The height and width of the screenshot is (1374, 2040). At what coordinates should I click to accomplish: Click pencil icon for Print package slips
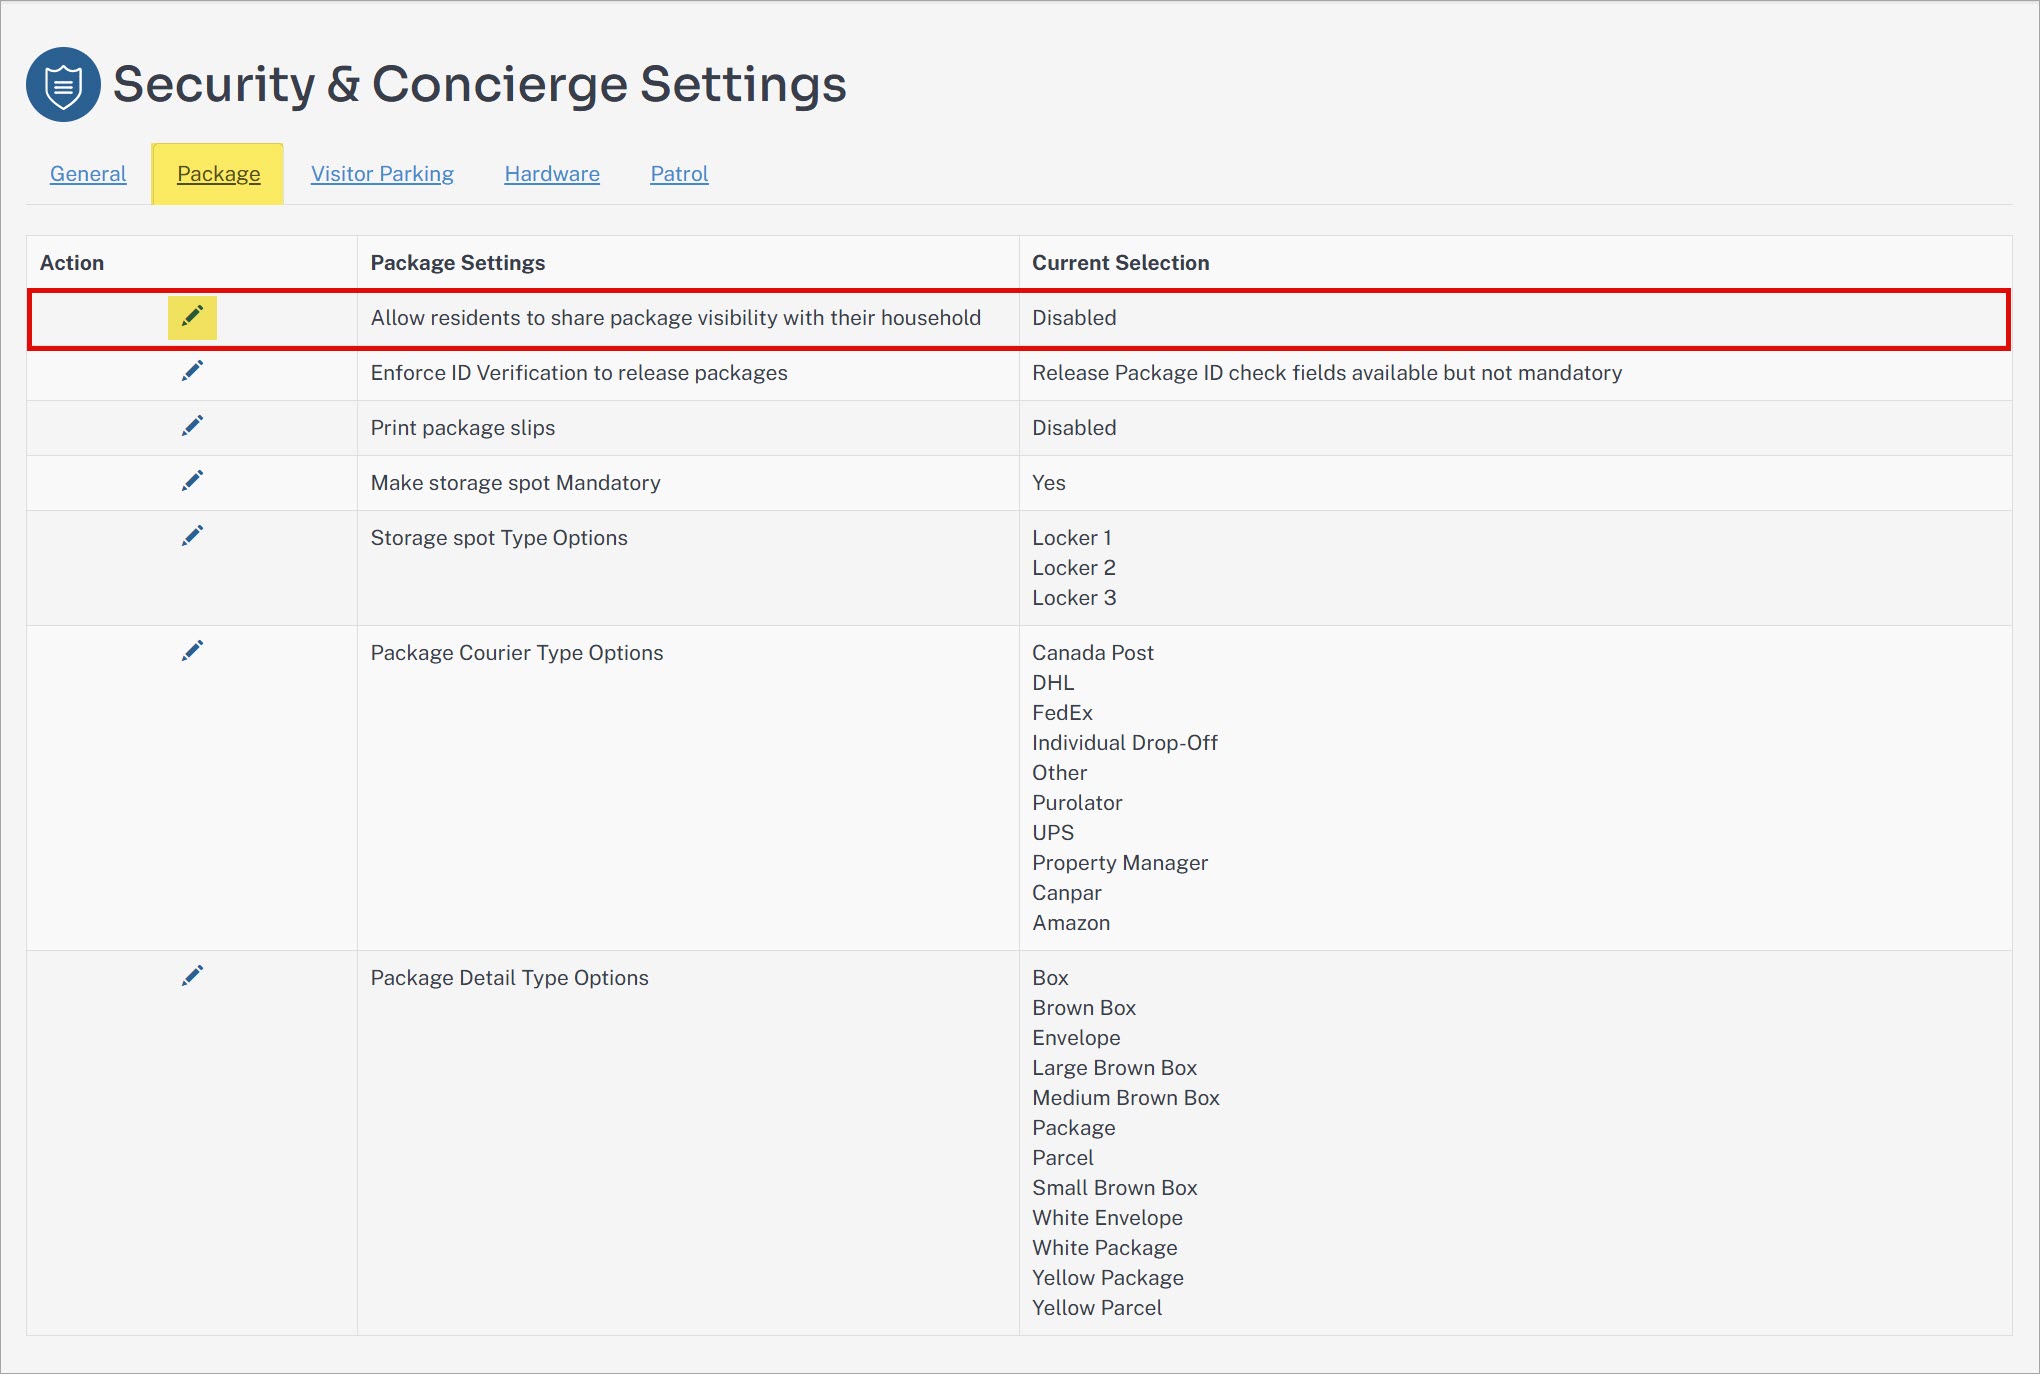(192, 426)
